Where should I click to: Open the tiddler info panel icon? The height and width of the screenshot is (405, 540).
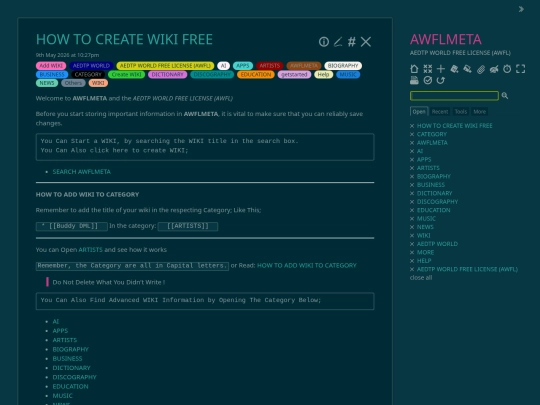pyautogui.click(x=324, y=42)
